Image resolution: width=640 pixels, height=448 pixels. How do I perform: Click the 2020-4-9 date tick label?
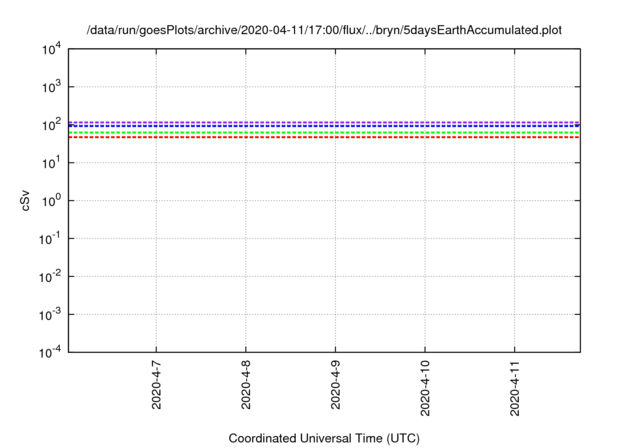pyautogui.click(x=336, y=385)
